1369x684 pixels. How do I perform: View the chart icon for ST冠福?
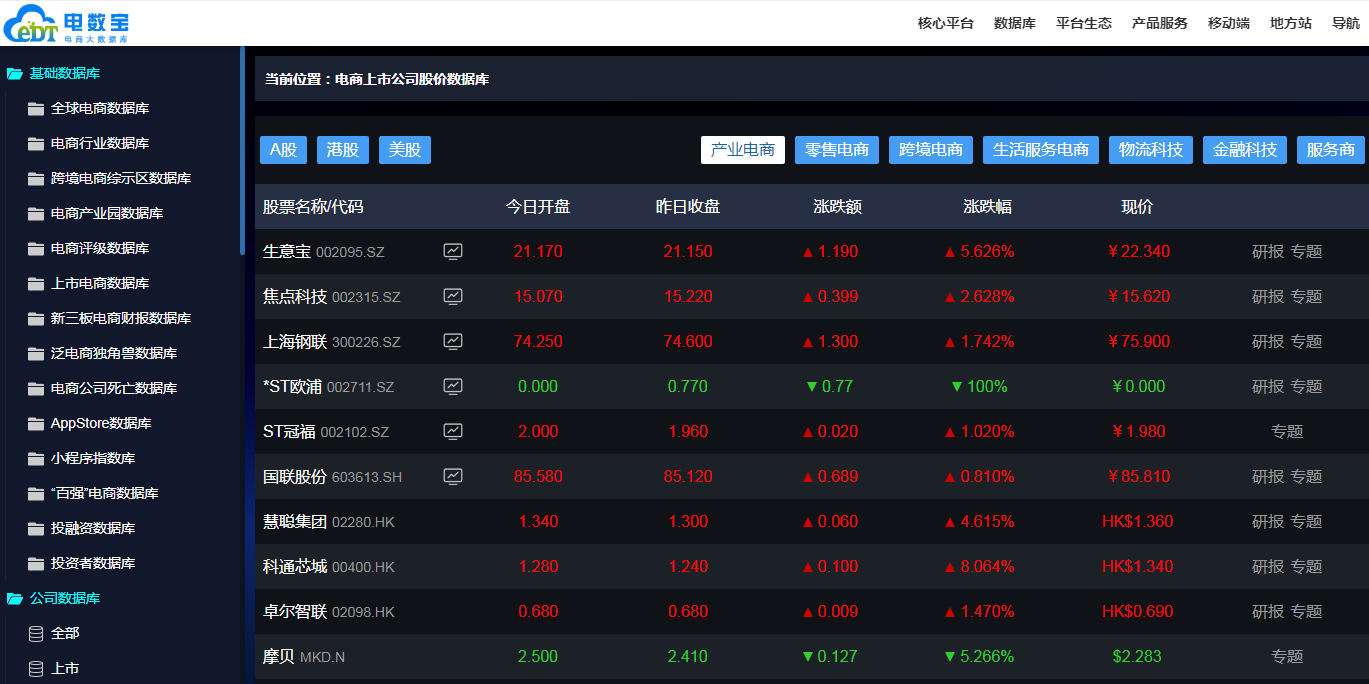(453, 431)
